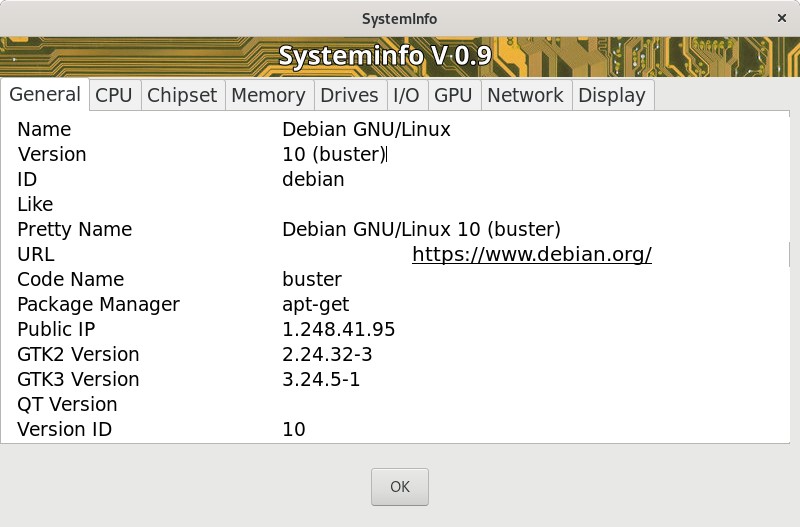
Task: Click the Version field value 10 (buster)
Action: [334, 155]
